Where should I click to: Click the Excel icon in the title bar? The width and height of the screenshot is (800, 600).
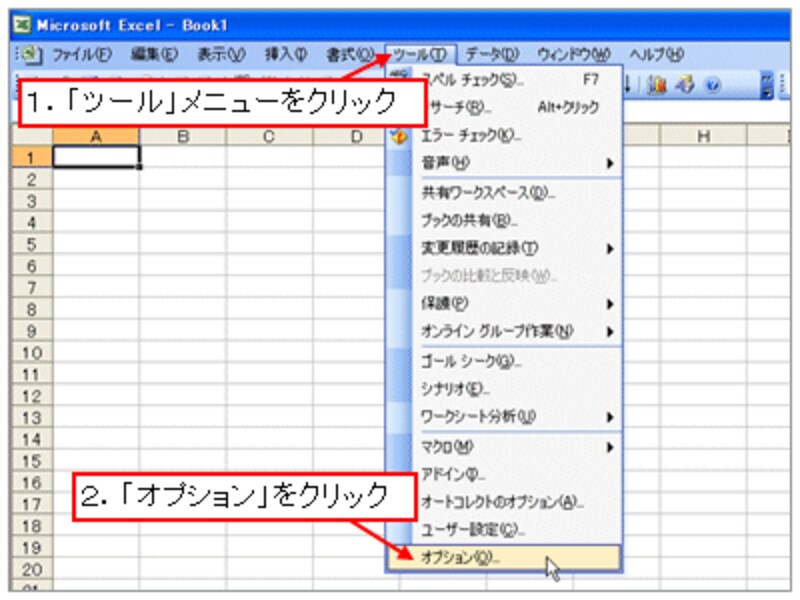(21, 24)
